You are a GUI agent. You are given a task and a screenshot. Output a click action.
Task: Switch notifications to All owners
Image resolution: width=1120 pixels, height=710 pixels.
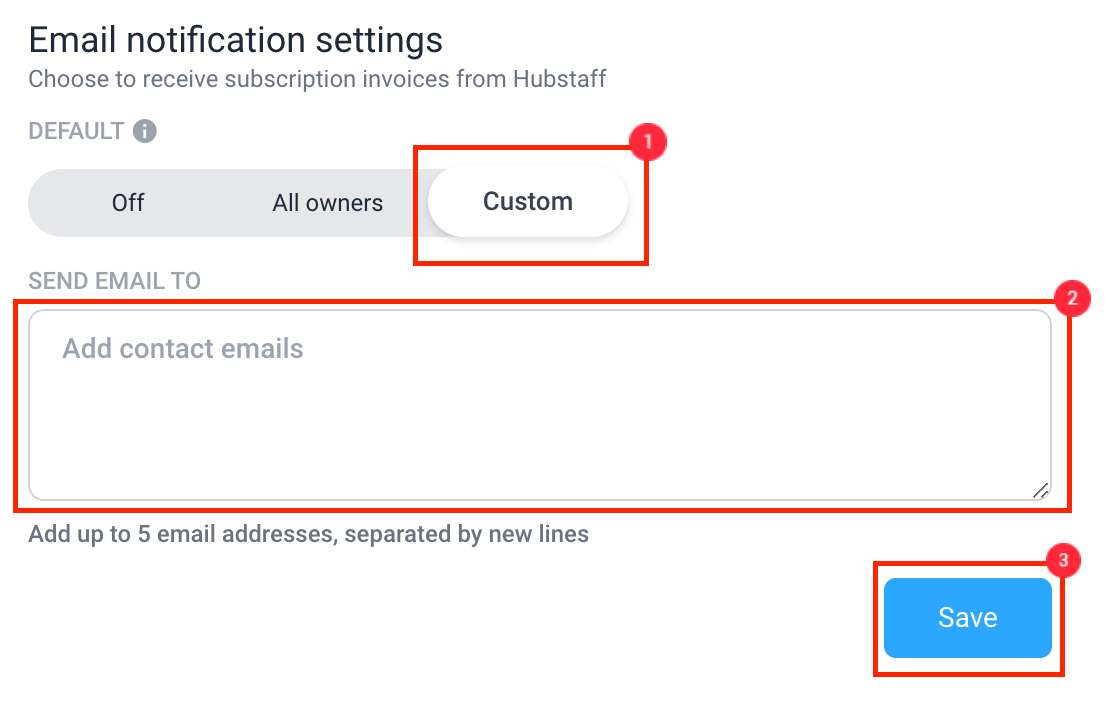[327, 203]
